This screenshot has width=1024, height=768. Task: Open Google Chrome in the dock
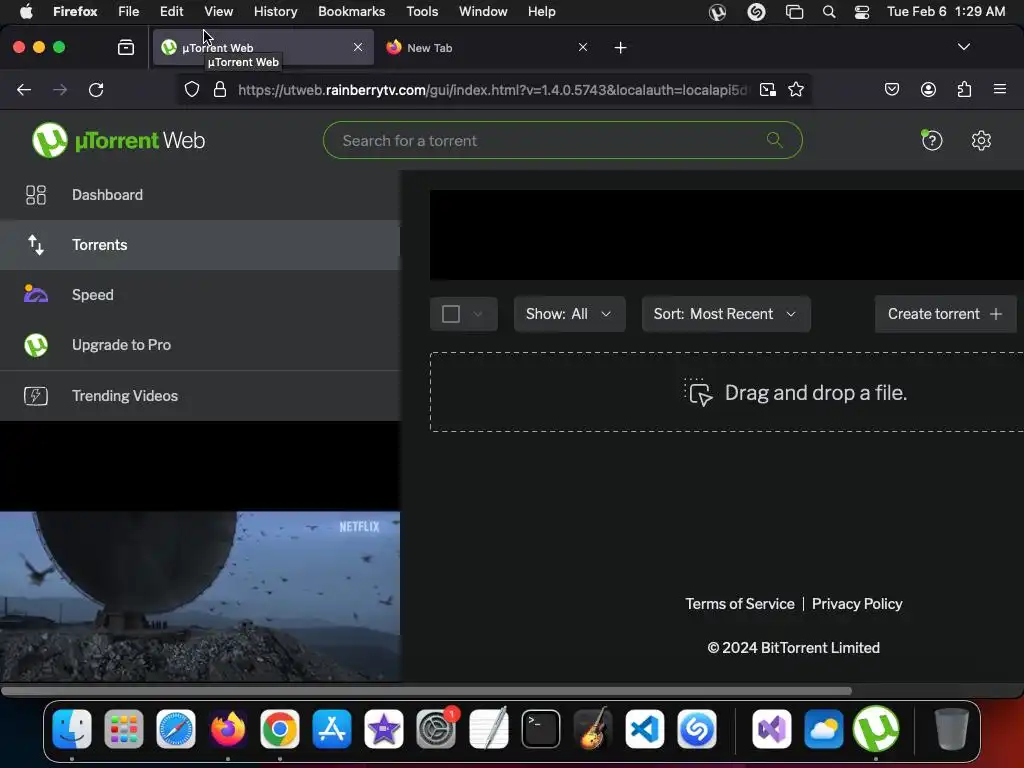coord(280,729)
